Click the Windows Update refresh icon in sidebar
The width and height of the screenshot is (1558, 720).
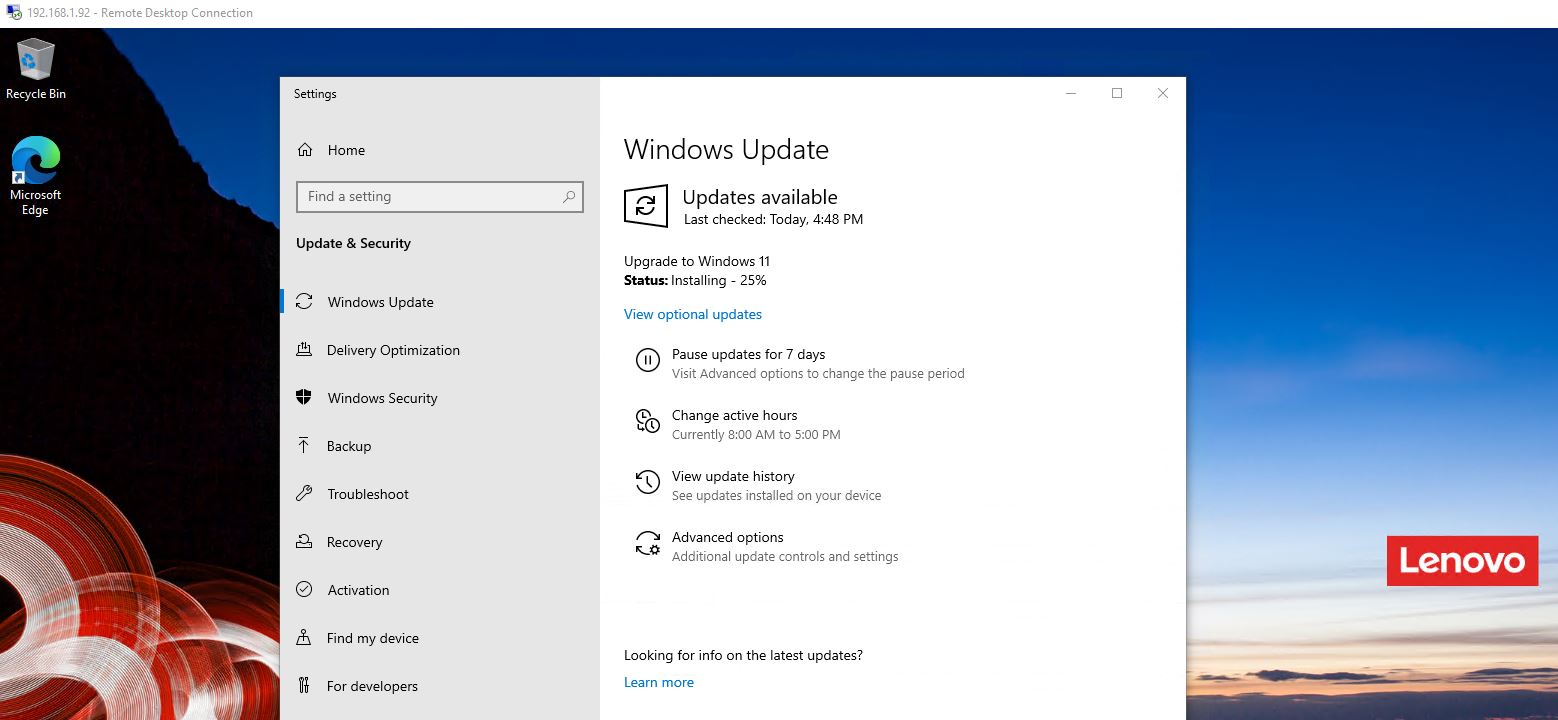(305, 302)
